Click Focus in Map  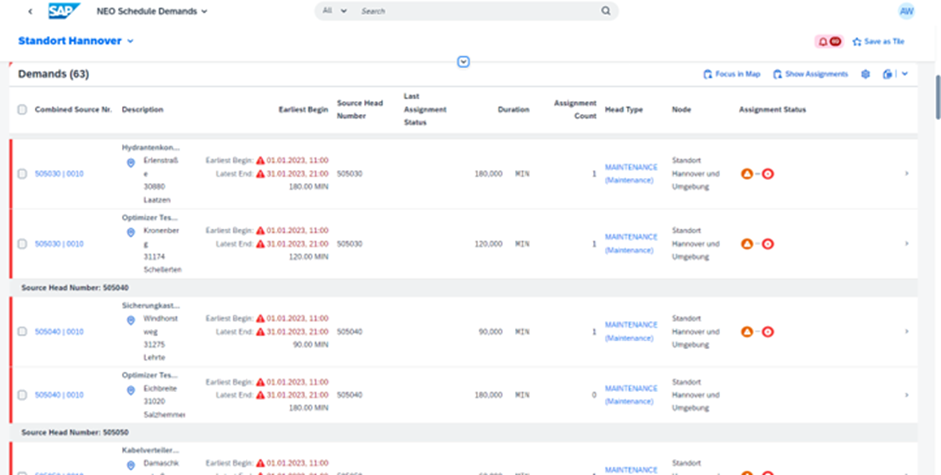point(732,74)
